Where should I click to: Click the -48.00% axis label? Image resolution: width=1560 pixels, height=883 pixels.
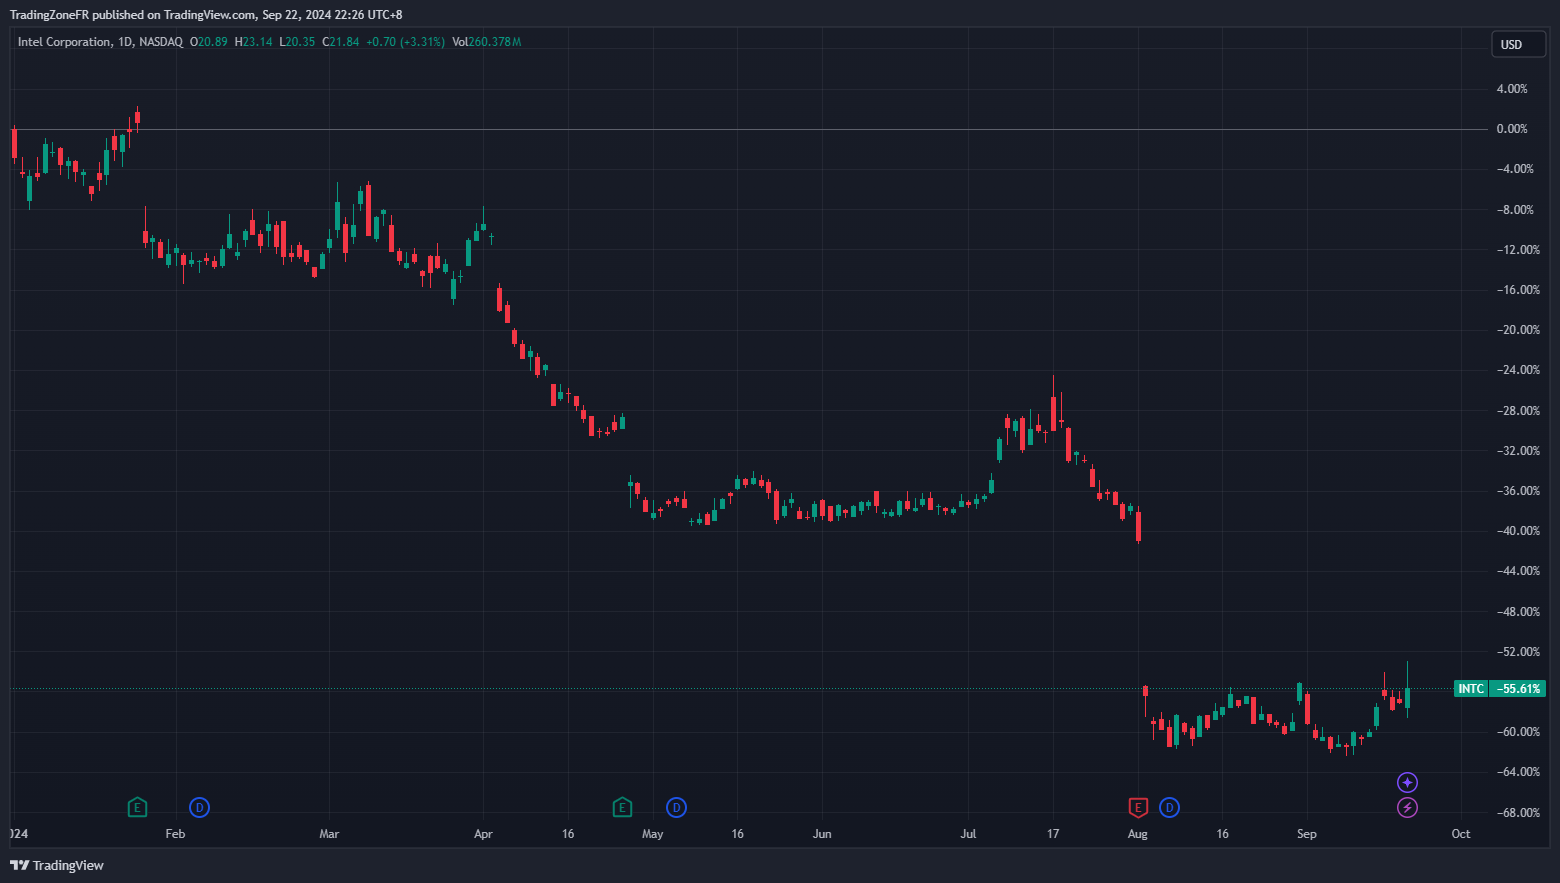tap(1518, 612)
